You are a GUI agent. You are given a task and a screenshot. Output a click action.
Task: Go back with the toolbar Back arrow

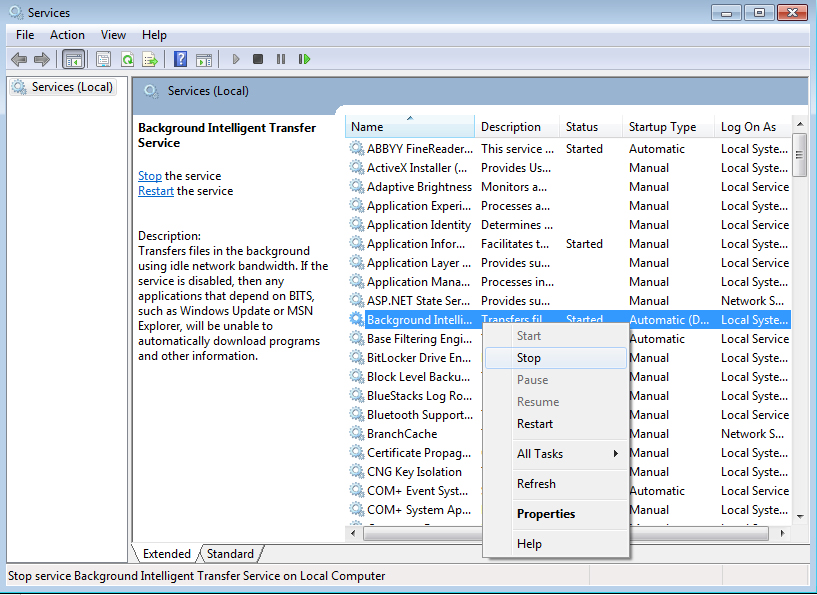coord(19,59)
